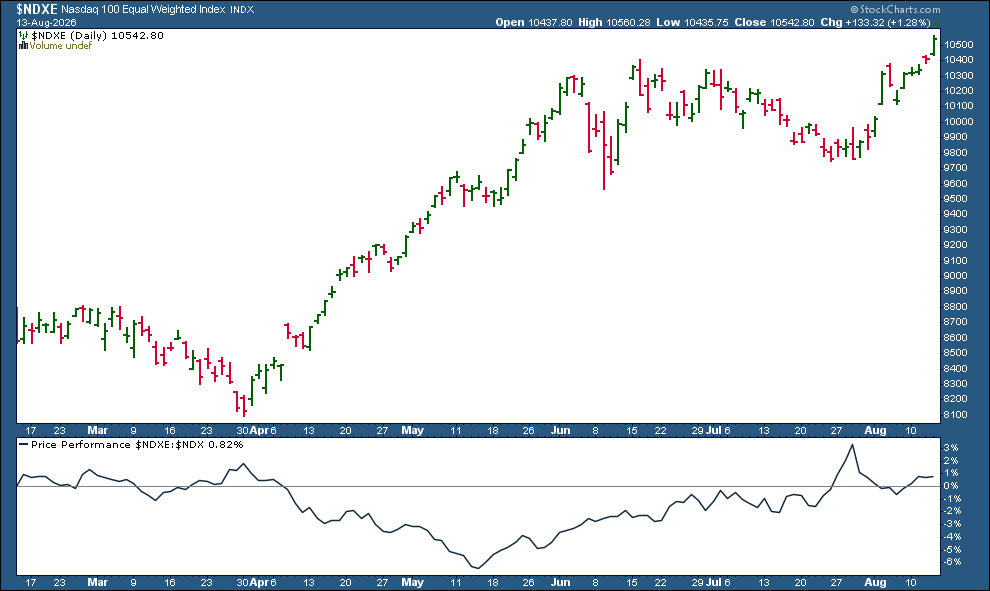Click the 9300 price axis label

pos(956,229)
